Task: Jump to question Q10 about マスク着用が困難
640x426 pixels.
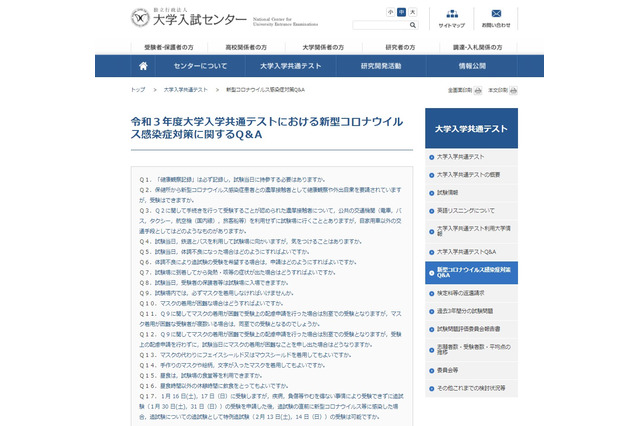Action: (x=211, y=303)
